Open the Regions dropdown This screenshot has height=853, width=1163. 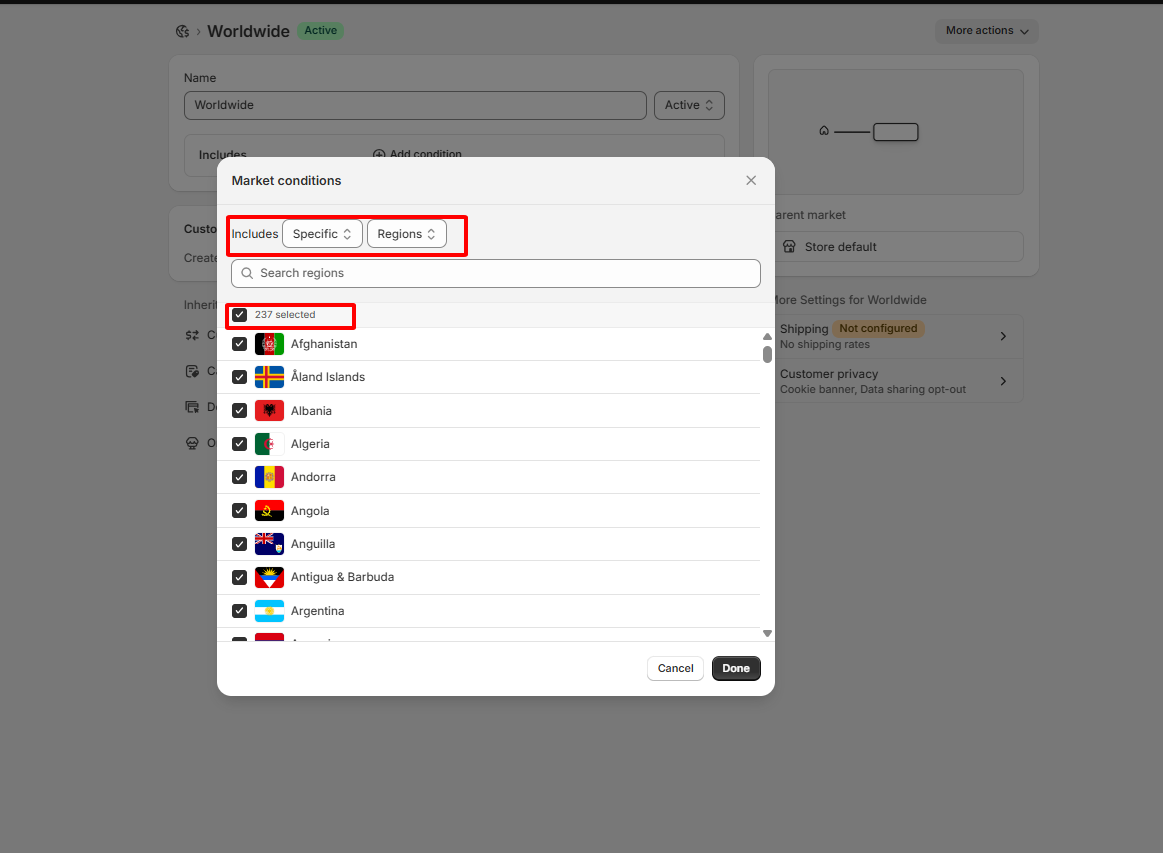406,234
